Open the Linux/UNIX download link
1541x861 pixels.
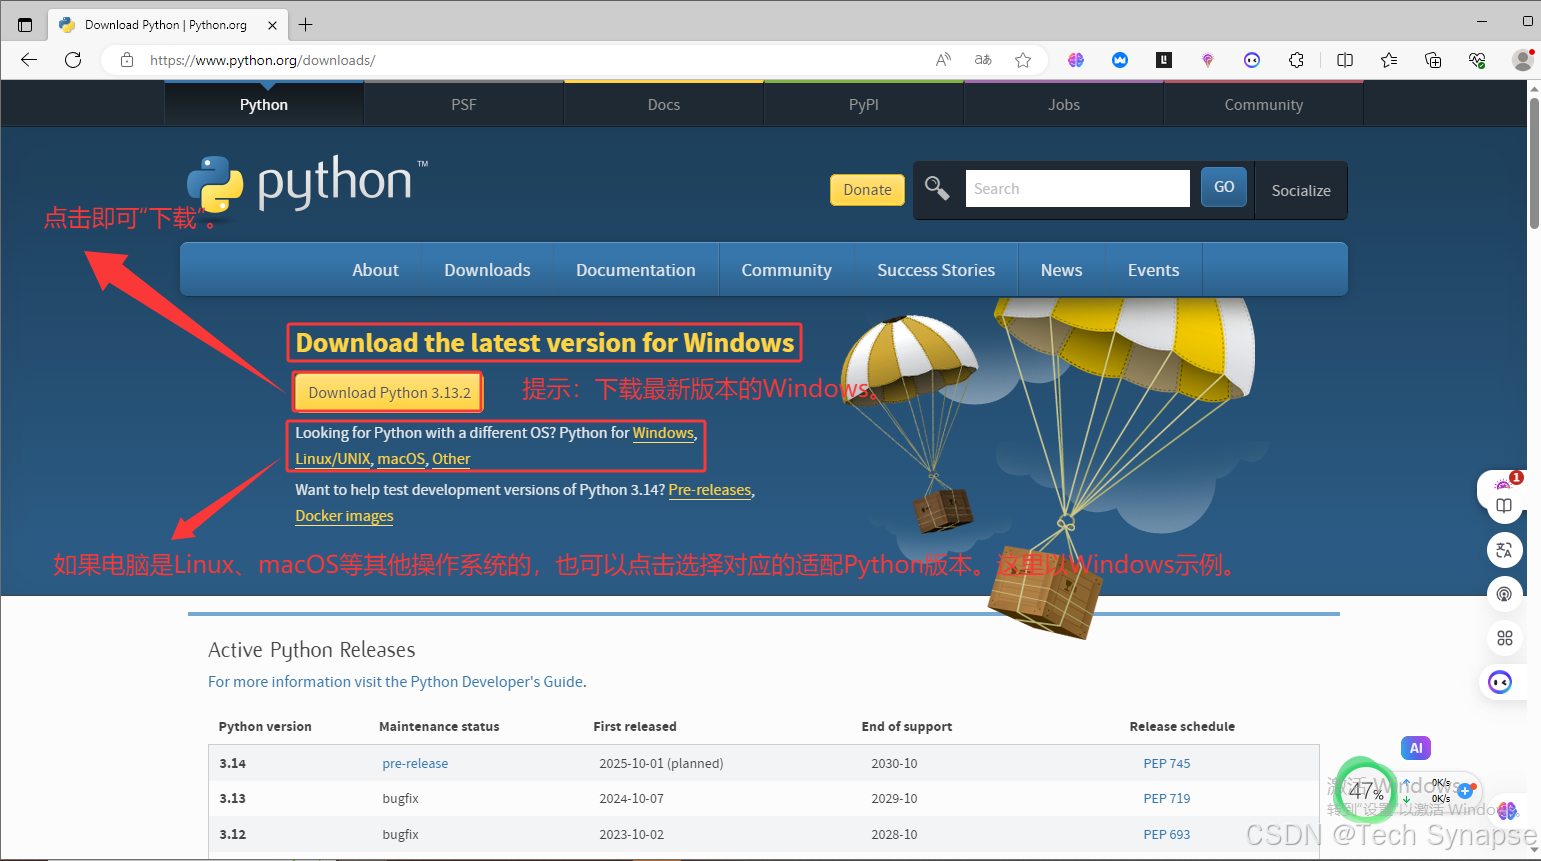(x=333, y=459)
